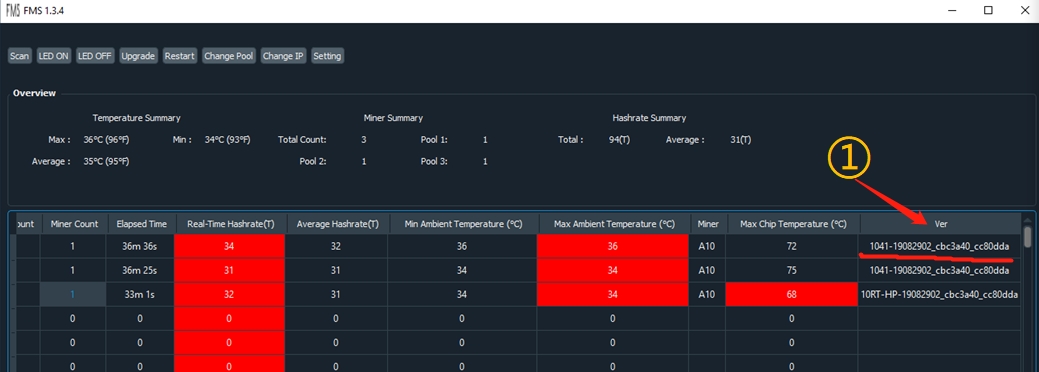Open the Change Pool dialog
Image resolution: width=1039 pixels, height=372 pixels.
[x=229, y=56]
